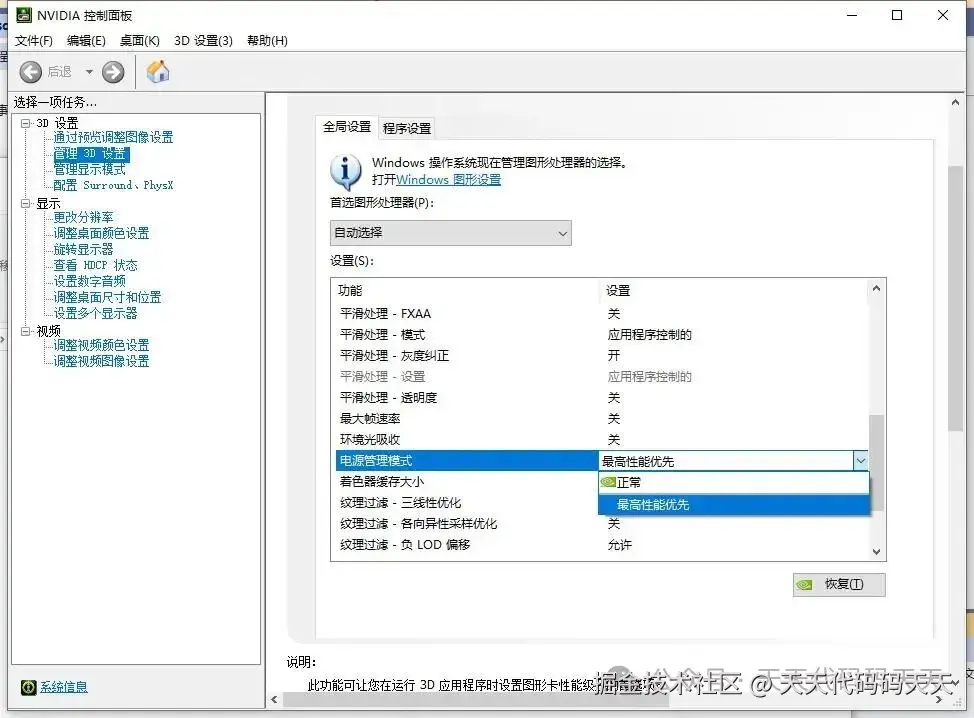
Task: Open the 系统信息 link
Action: (64, 687)
